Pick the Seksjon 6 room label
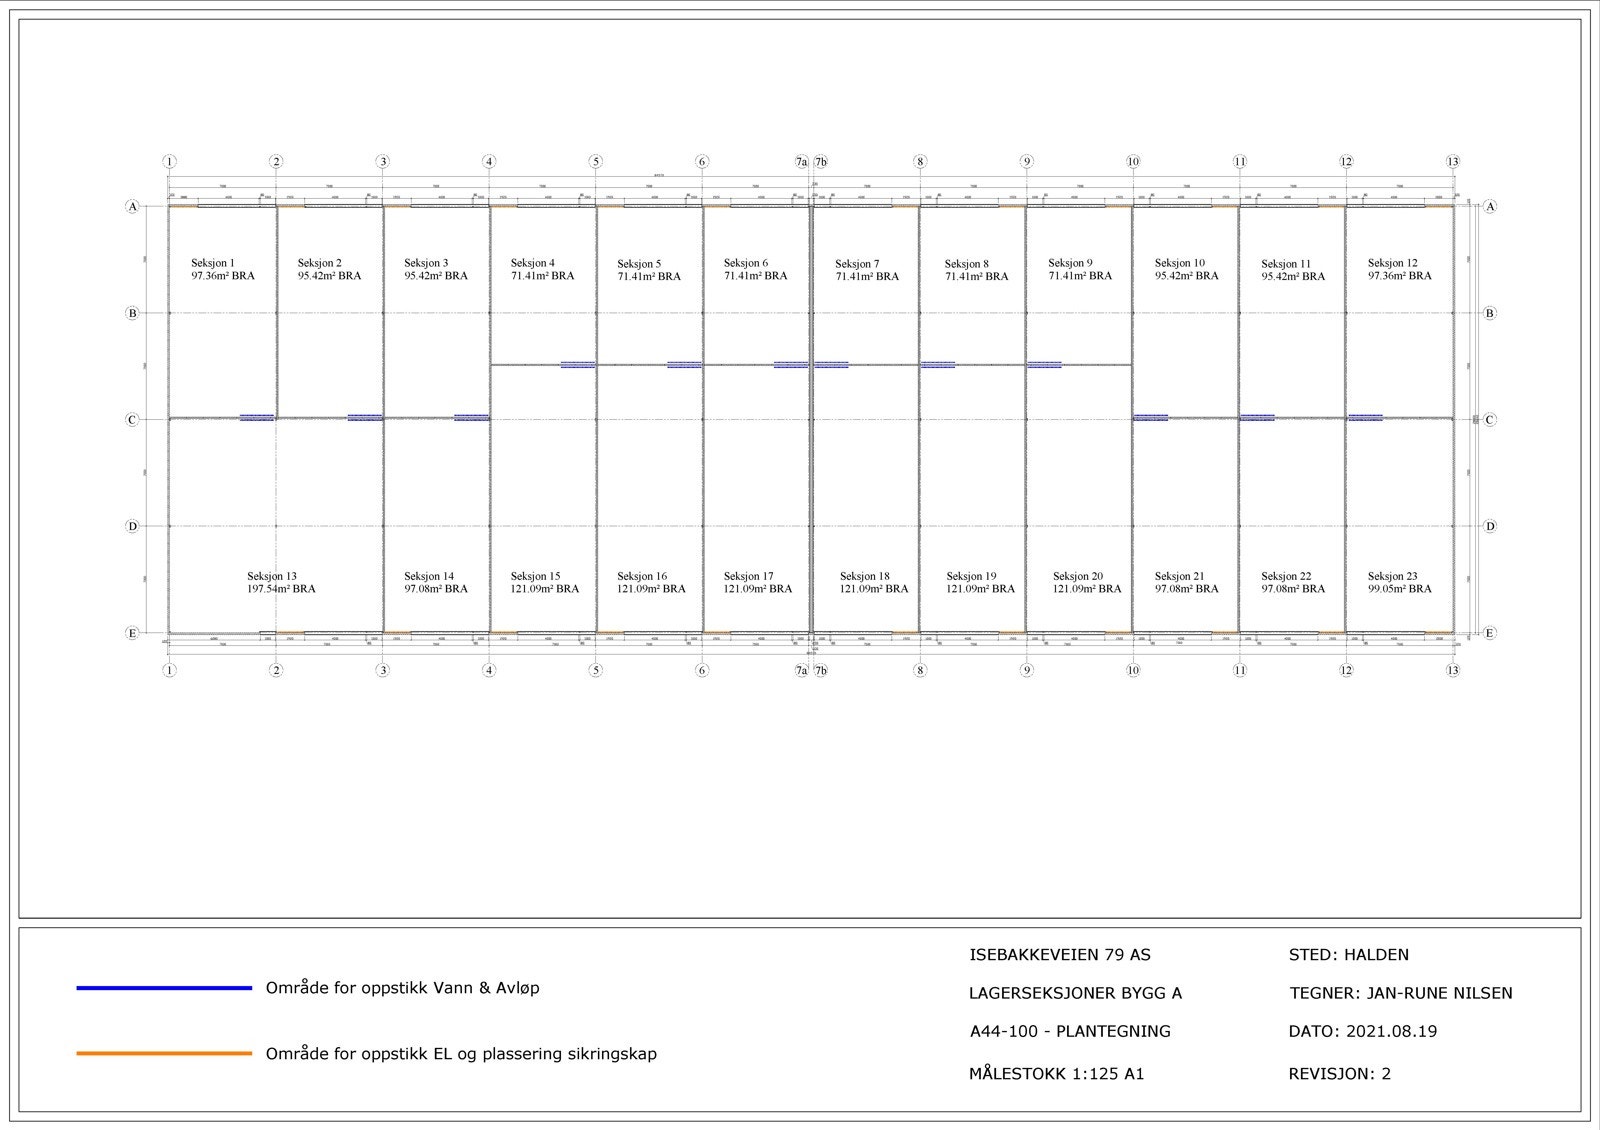Image resolution: width=1600 pixels, height=1130 pixels. pos(756,269)
